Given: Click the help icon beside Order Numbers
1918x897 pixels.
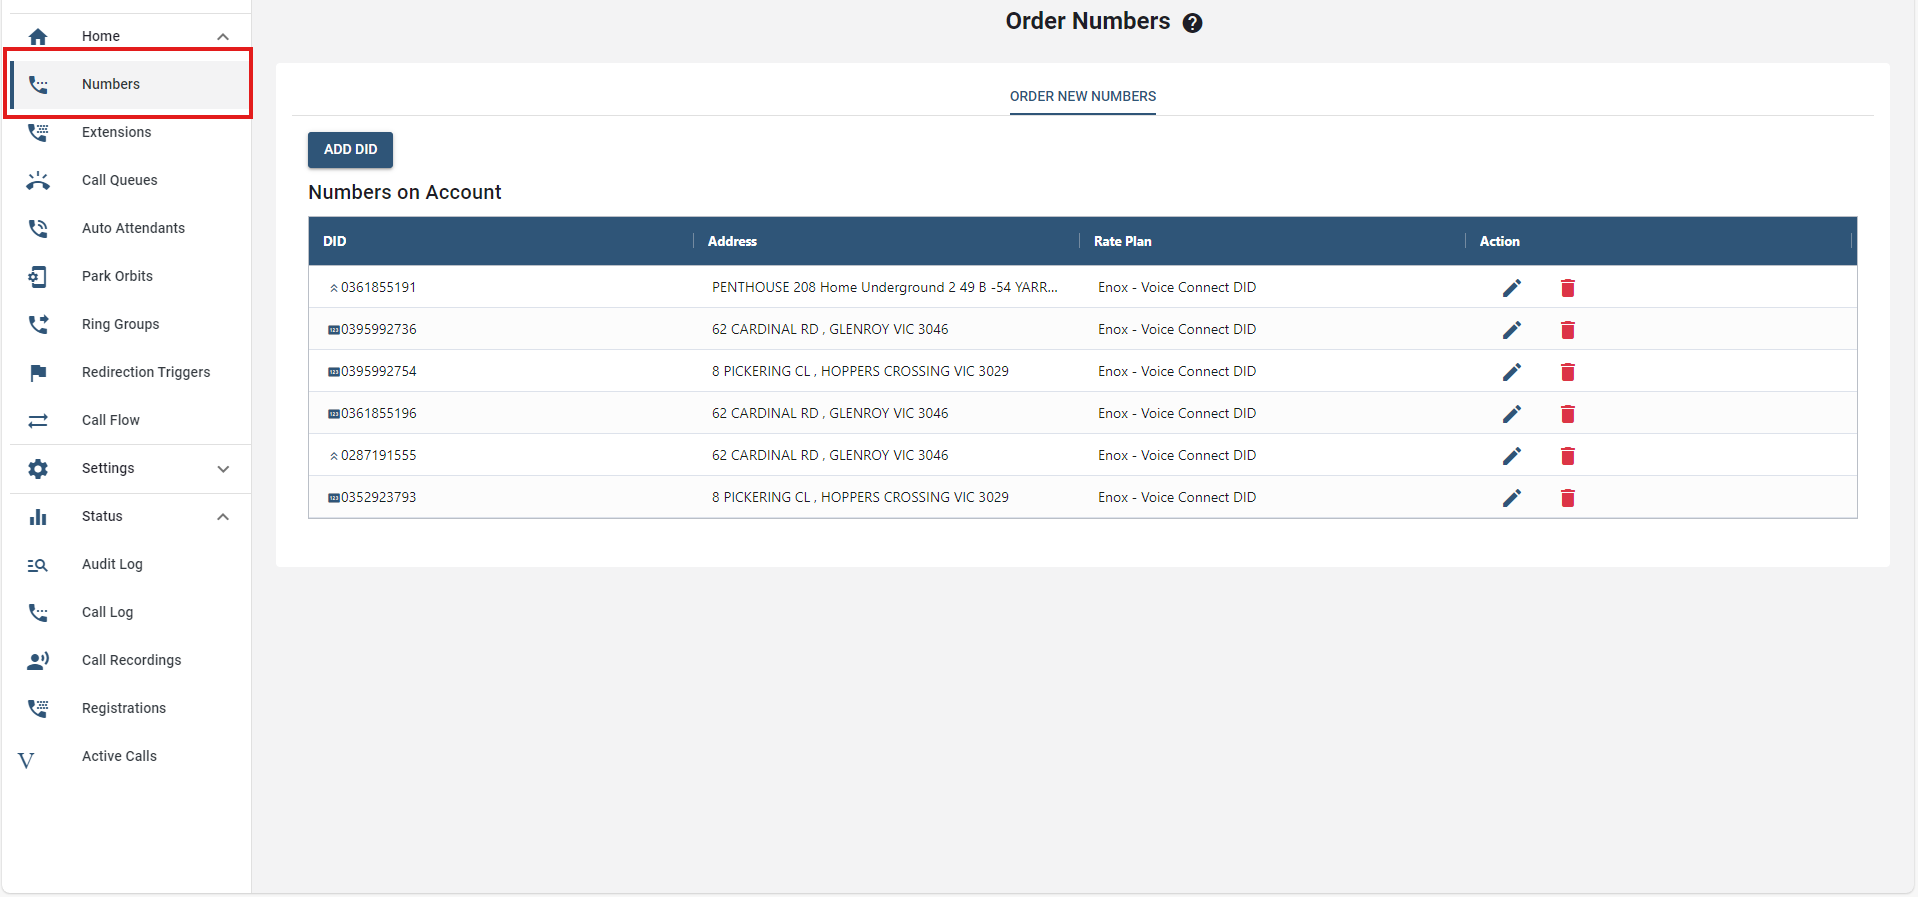Looking at the screenshot, I should coord(1192,23).
